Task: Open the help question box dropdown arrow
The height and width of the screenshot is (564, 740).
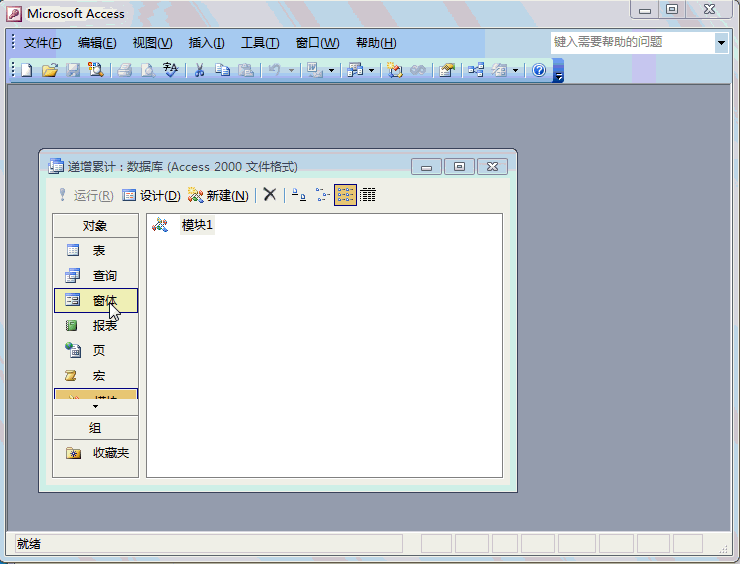Action: [x=721, y=43]
